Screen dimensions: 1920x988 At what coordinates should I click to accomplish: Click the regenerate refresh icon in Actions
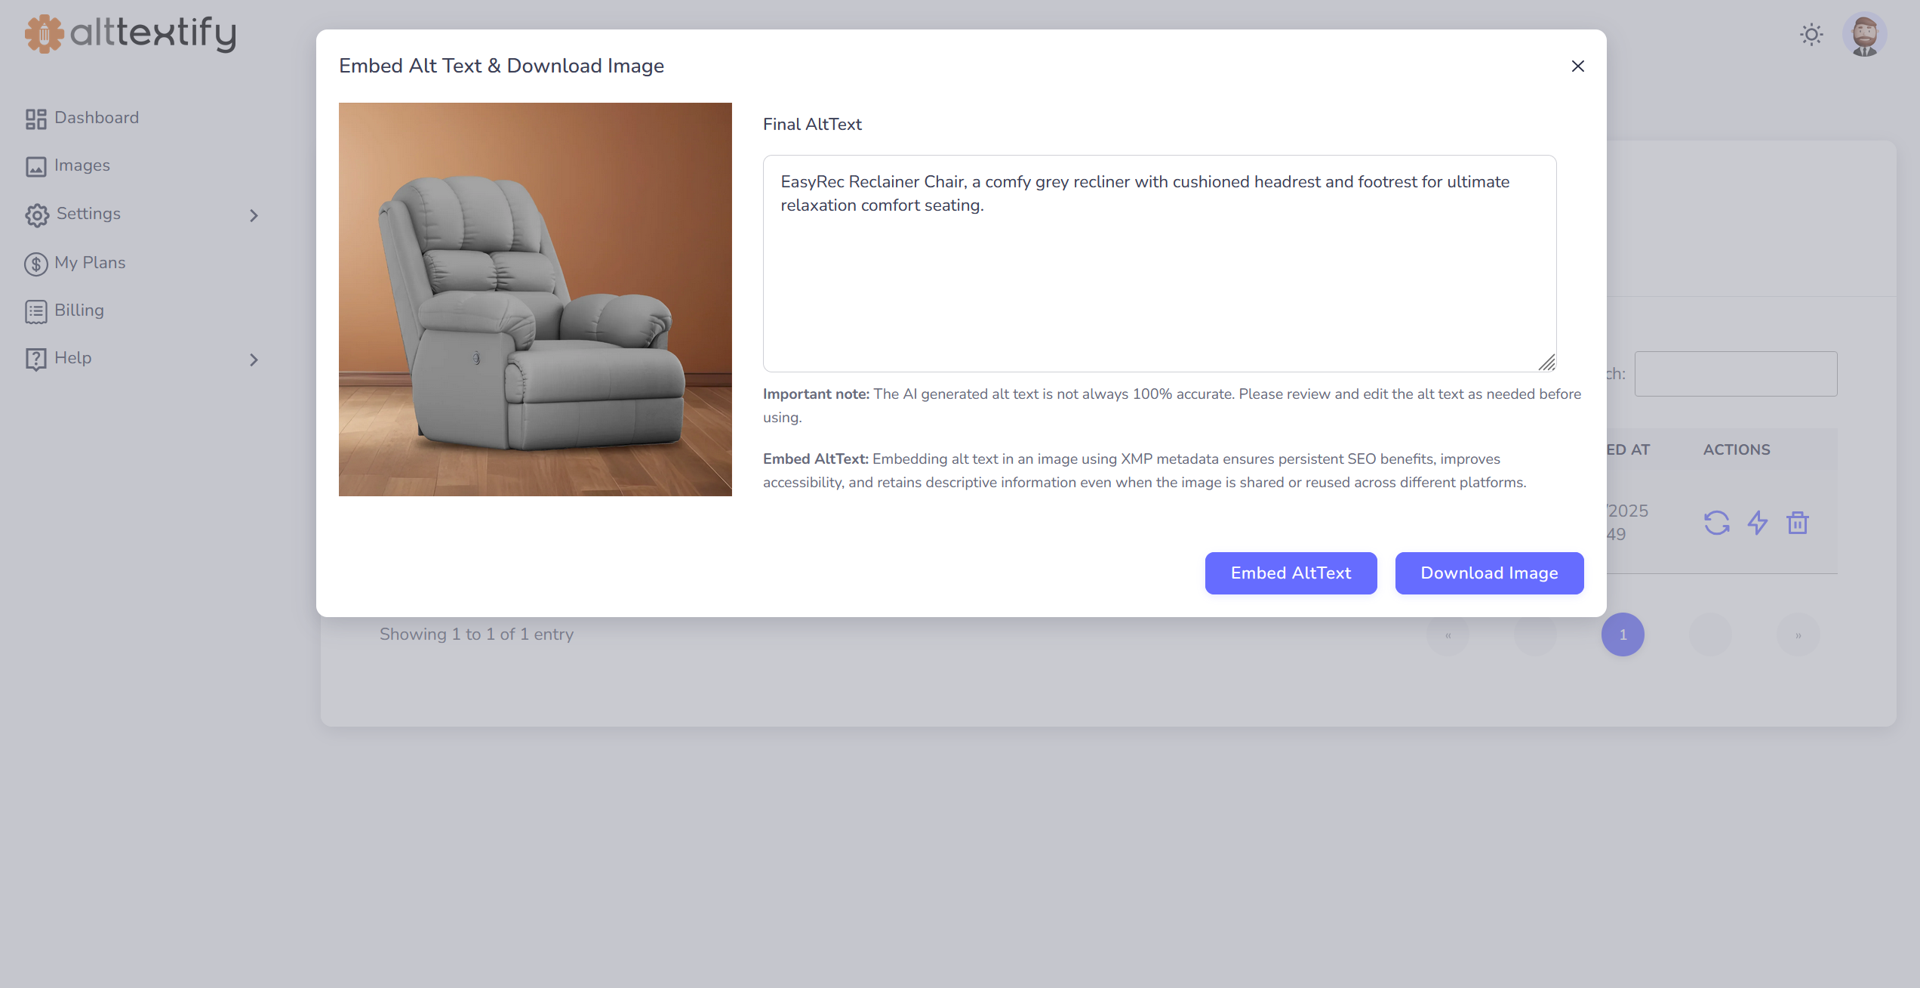point(1717,523)
